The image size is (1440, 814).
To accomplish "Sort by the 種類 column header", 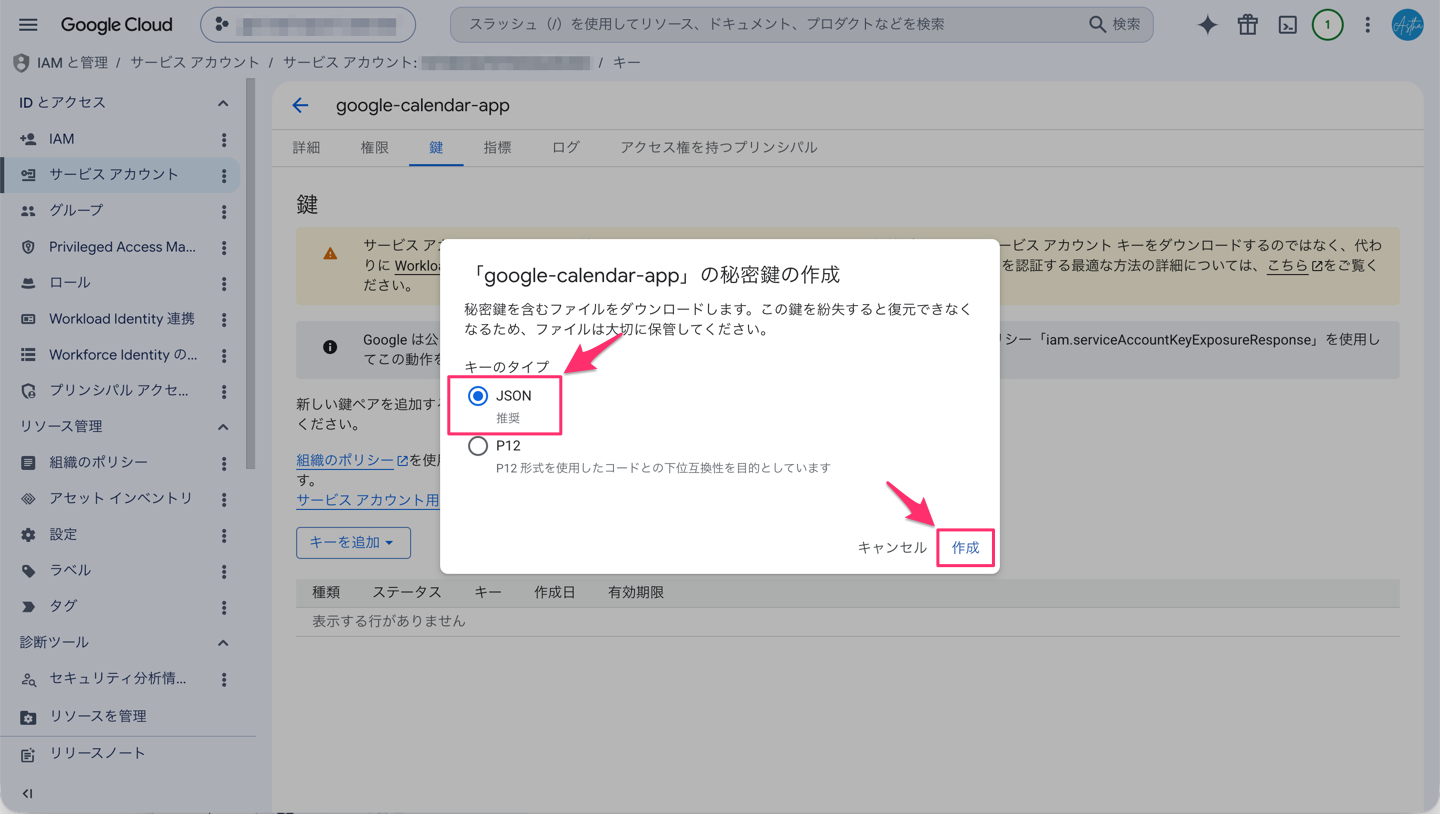I will click(326, 592).
